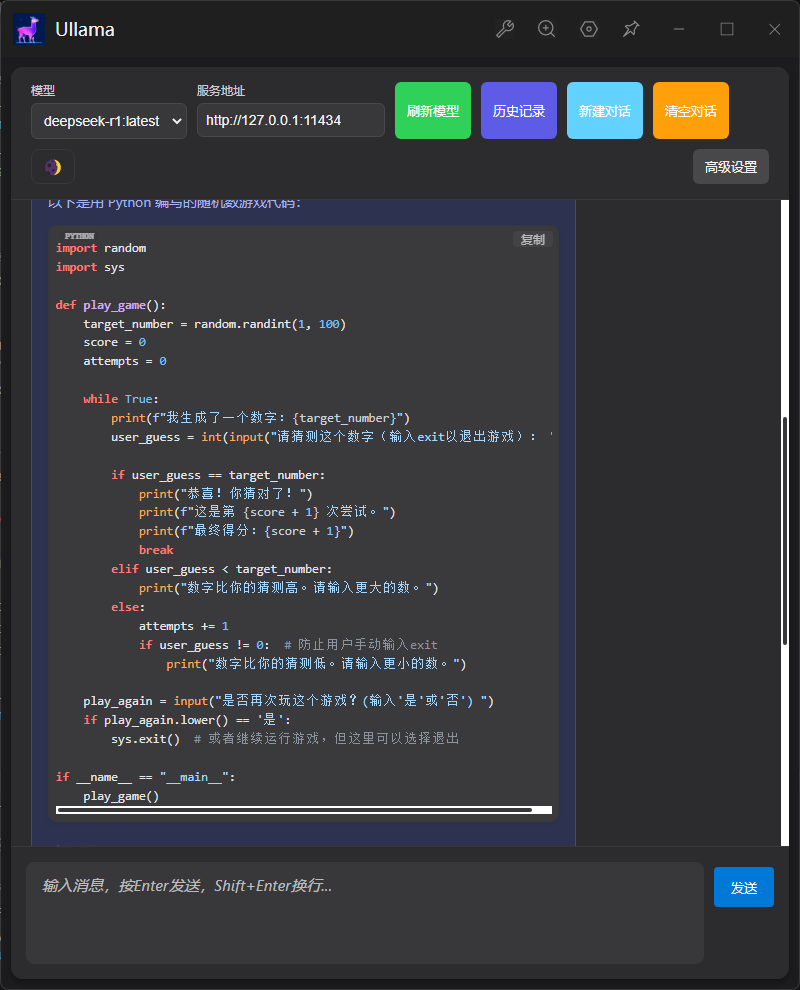Click the 'attempts += 1' line
This screenshot has width=800, height=990.
pyautogui.click(x=184, y=626)
